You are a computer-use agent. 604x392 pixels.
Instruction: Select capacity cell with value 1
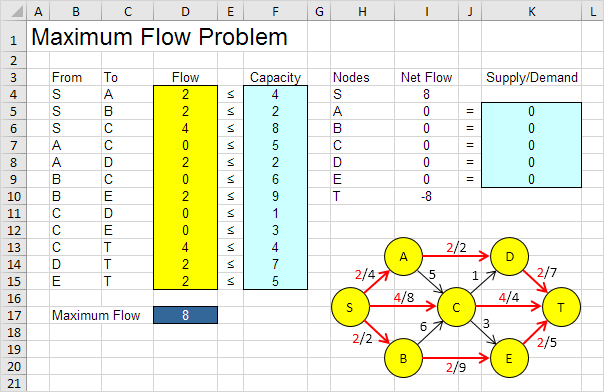tap(275, 213)
